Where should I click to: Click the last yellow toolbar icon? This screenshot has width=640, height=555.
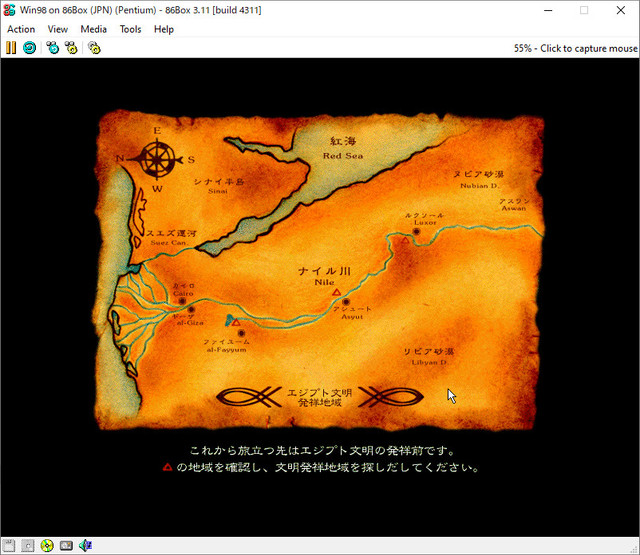pos(94,48)
